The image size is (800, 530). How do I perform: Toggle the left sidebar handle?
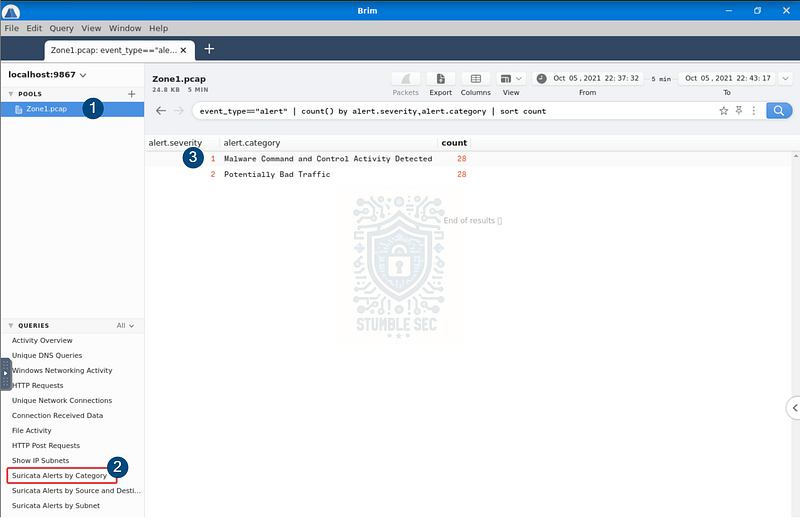click(6, 374)
